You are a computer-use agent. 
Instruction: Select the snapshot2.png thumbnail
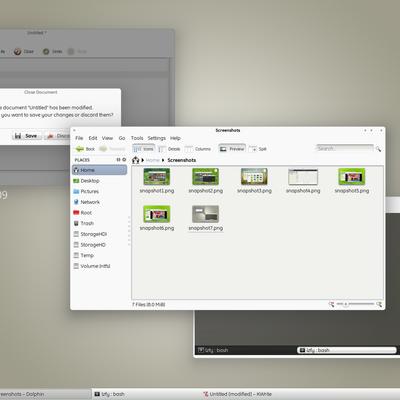click(205, 176)
